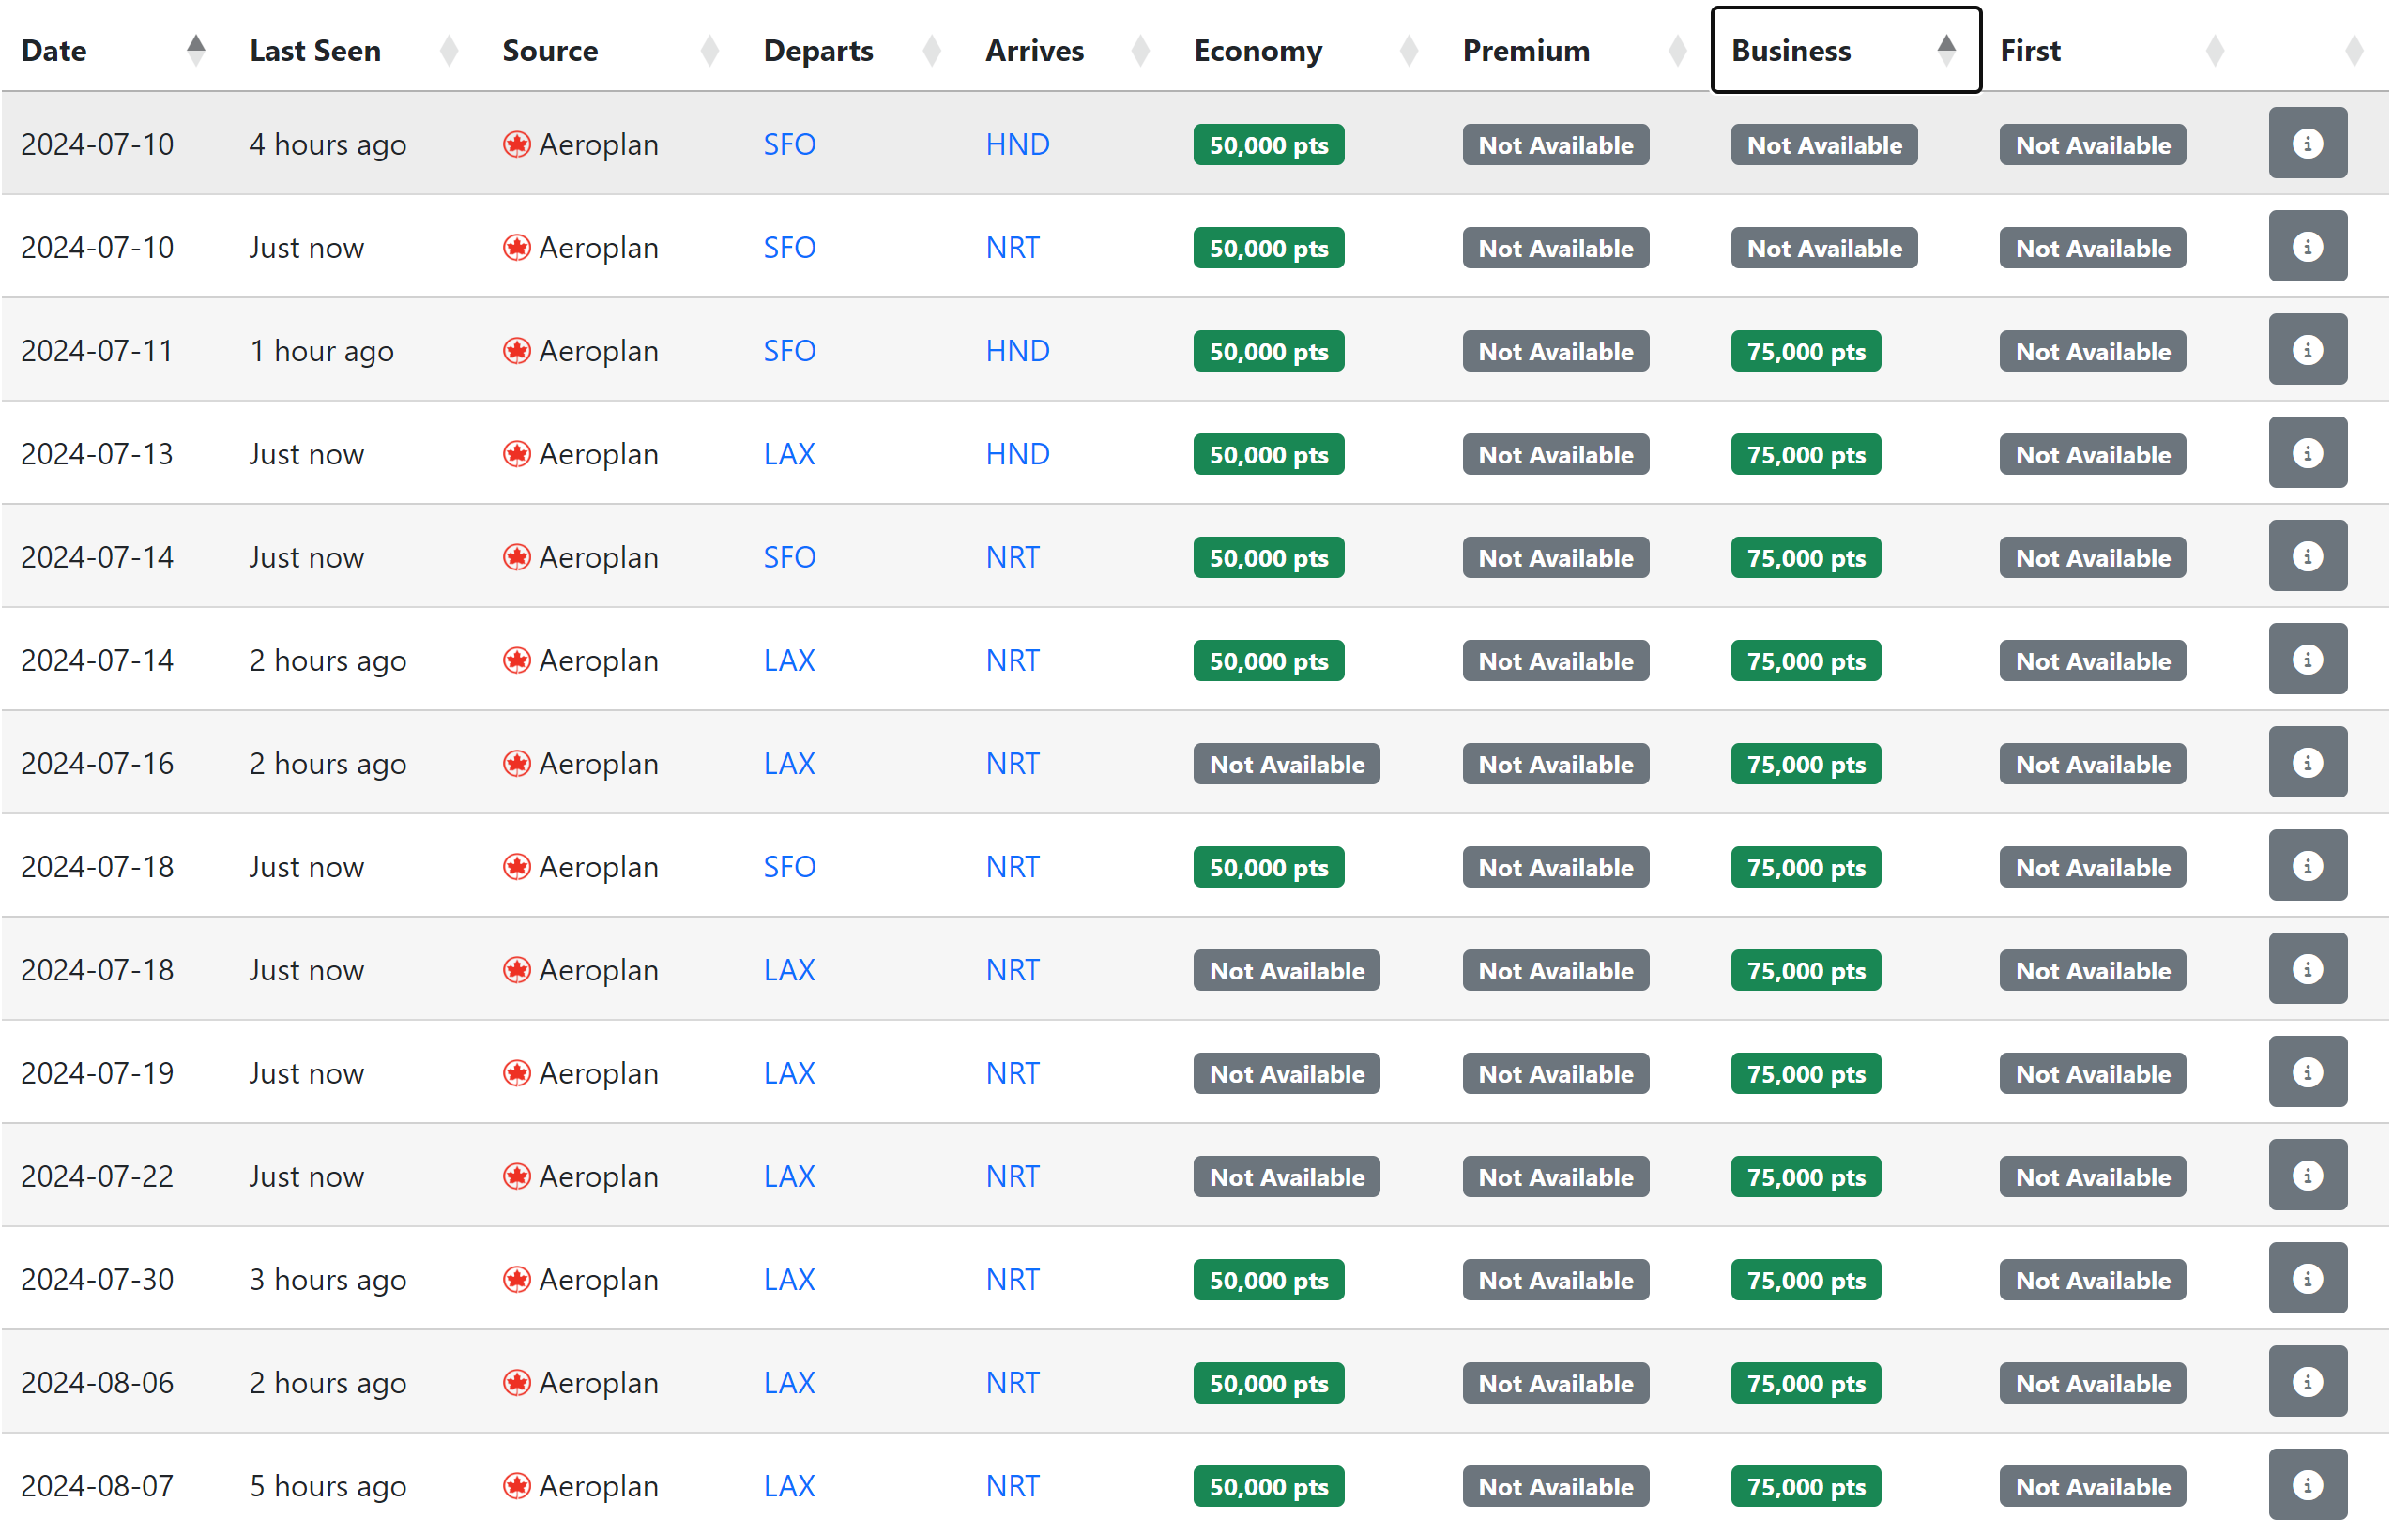Click 75,000 pts badge for 2024-07-11
Screen dimensions: 2408x1533
pyautogui.click(x=1805, y=351)
